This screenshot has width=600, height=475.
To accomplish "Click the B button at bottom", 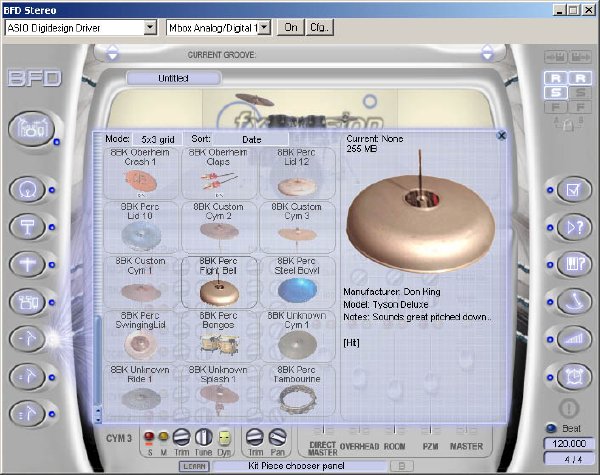I will pos(402,466).
